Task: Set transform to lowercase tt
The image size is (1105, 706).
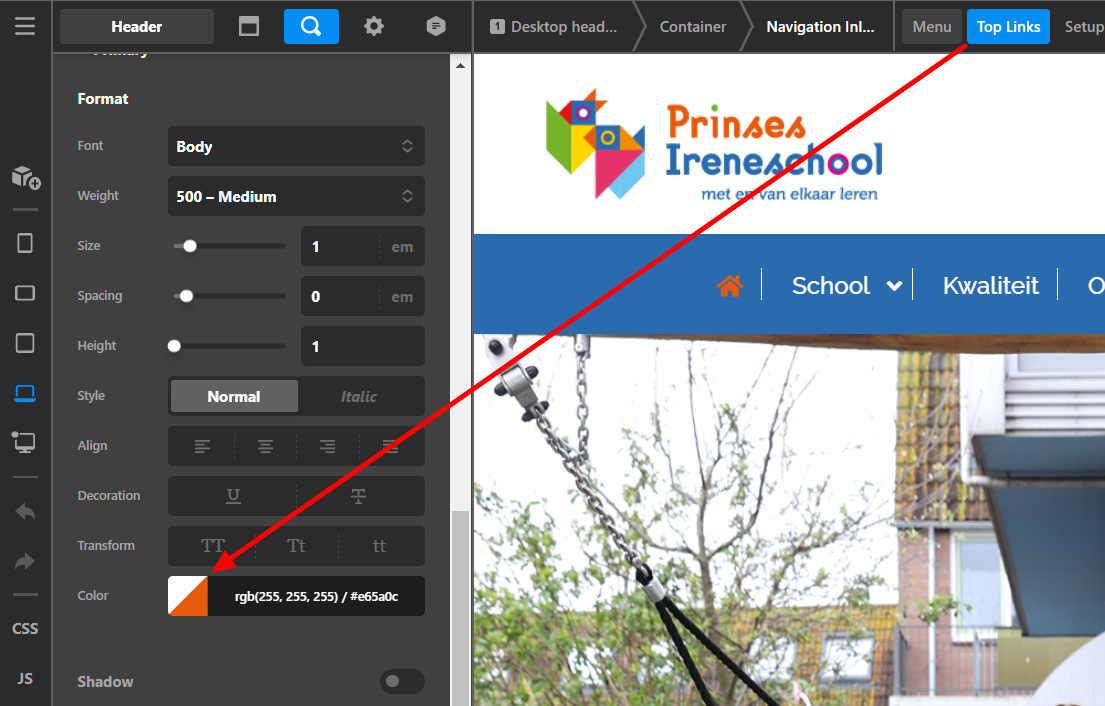Action: point(379,546)
